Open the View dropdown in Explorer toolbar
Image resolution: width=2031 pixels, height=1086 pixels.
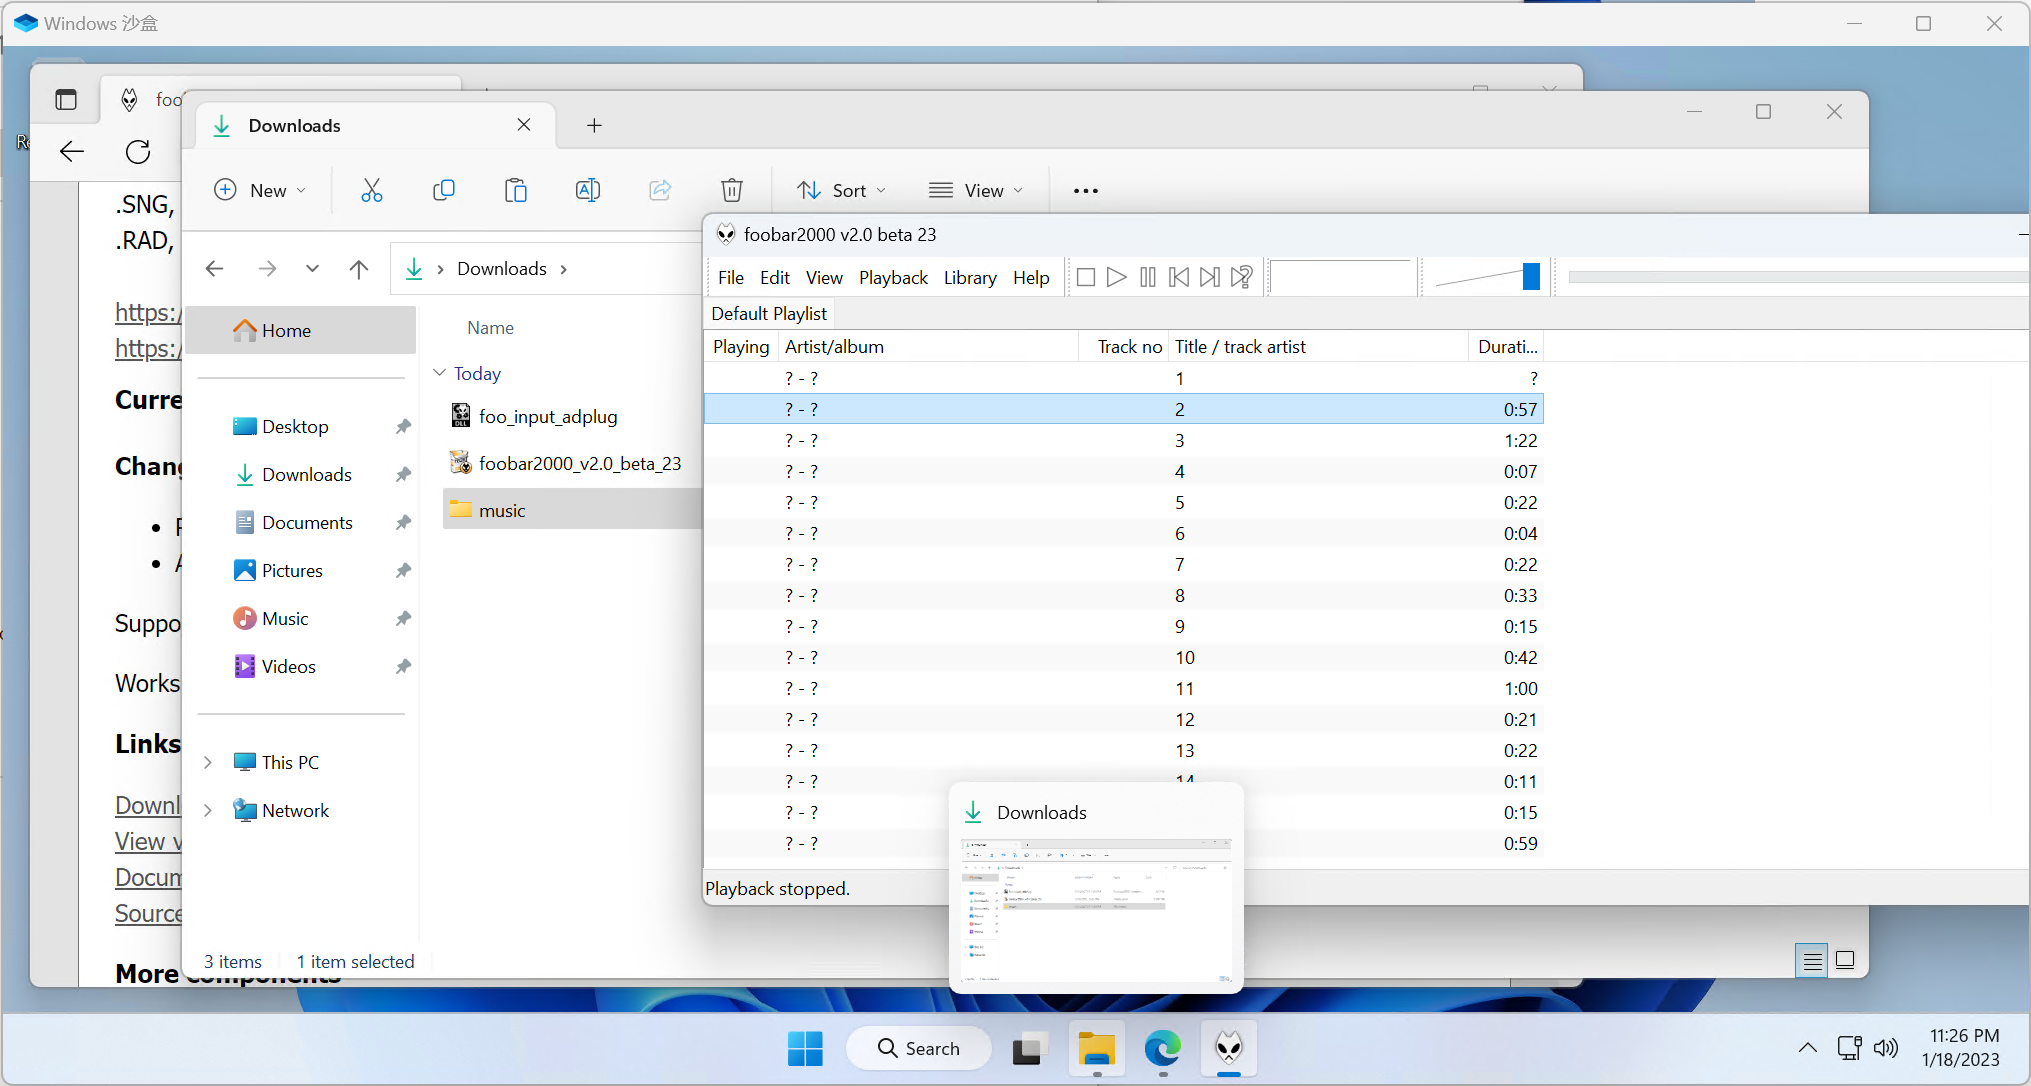click(976, 190)
